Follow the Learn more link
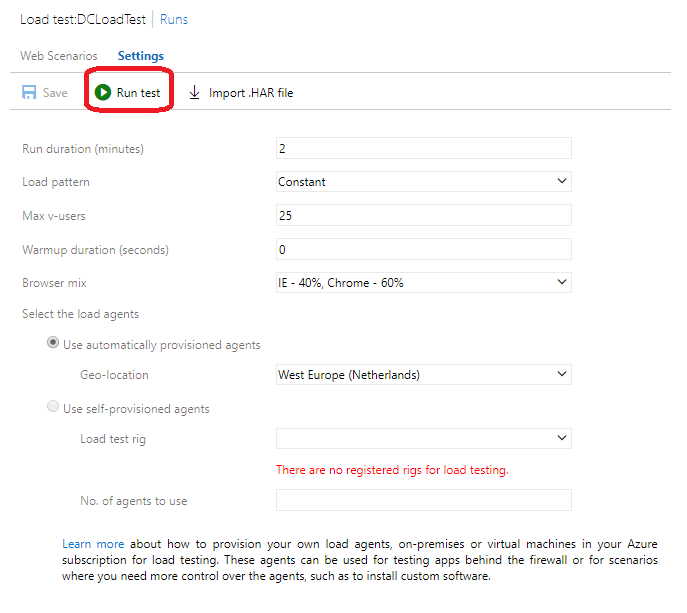 (x=93, y=544)
